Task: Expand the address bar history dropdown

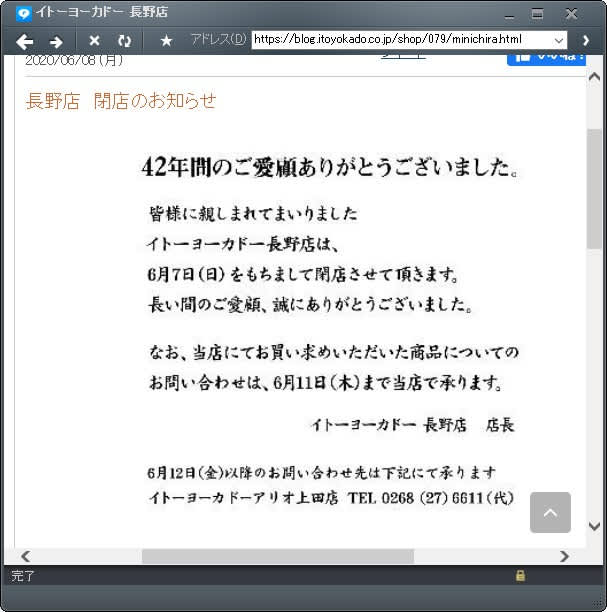Action: (559, 40)
